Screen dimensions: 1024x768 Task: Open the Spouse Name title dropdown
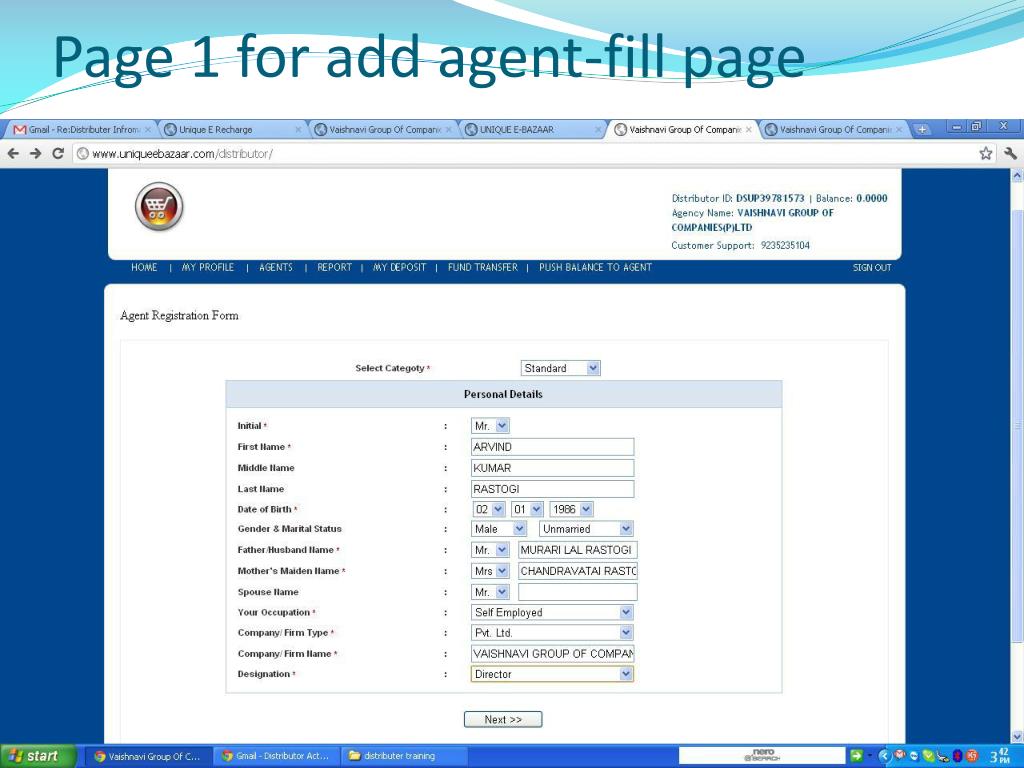(490, 592)
